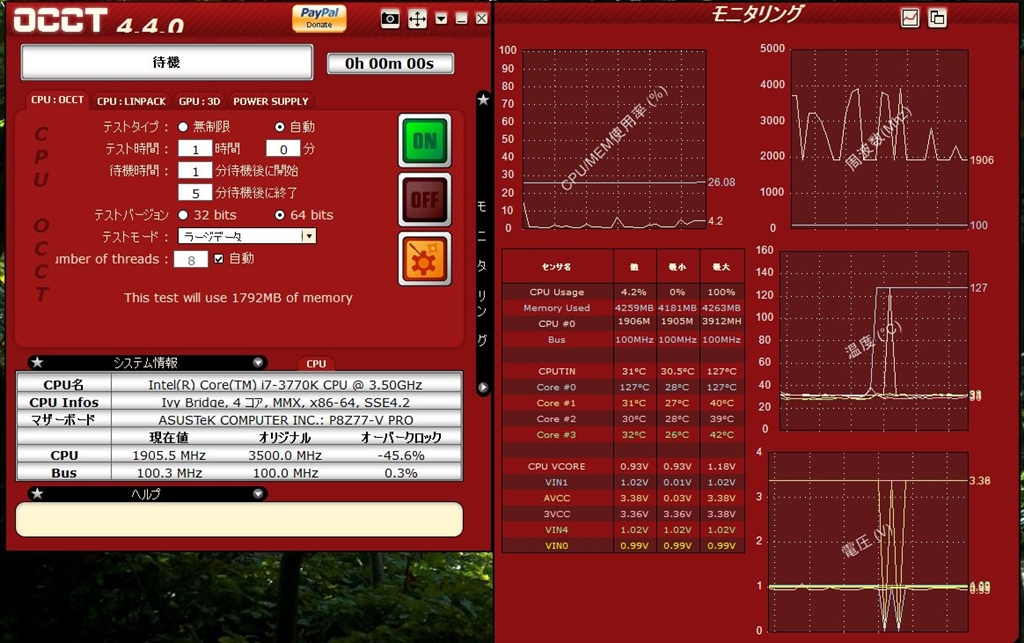Toggle the automatic threads checkbox

[x=219, y=259]
